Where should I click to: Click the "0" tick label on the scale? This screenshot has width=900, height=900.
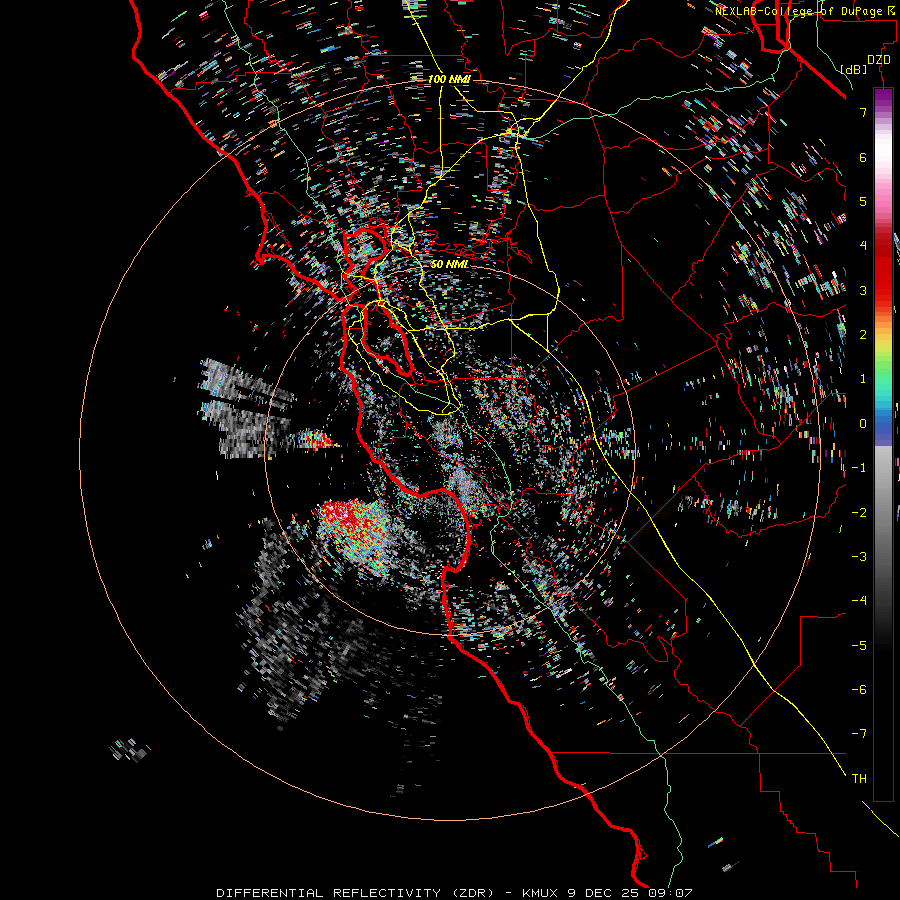pyautogui.click(x=863, y=424)
